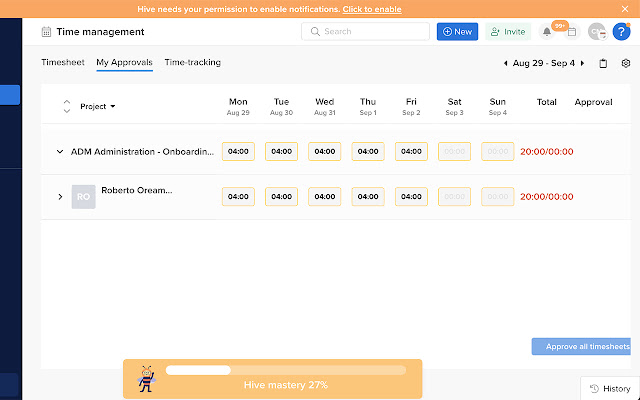This screenshot has width=640, height=400.
Task: Click the Invite button
Action: (x=508, y=32)
